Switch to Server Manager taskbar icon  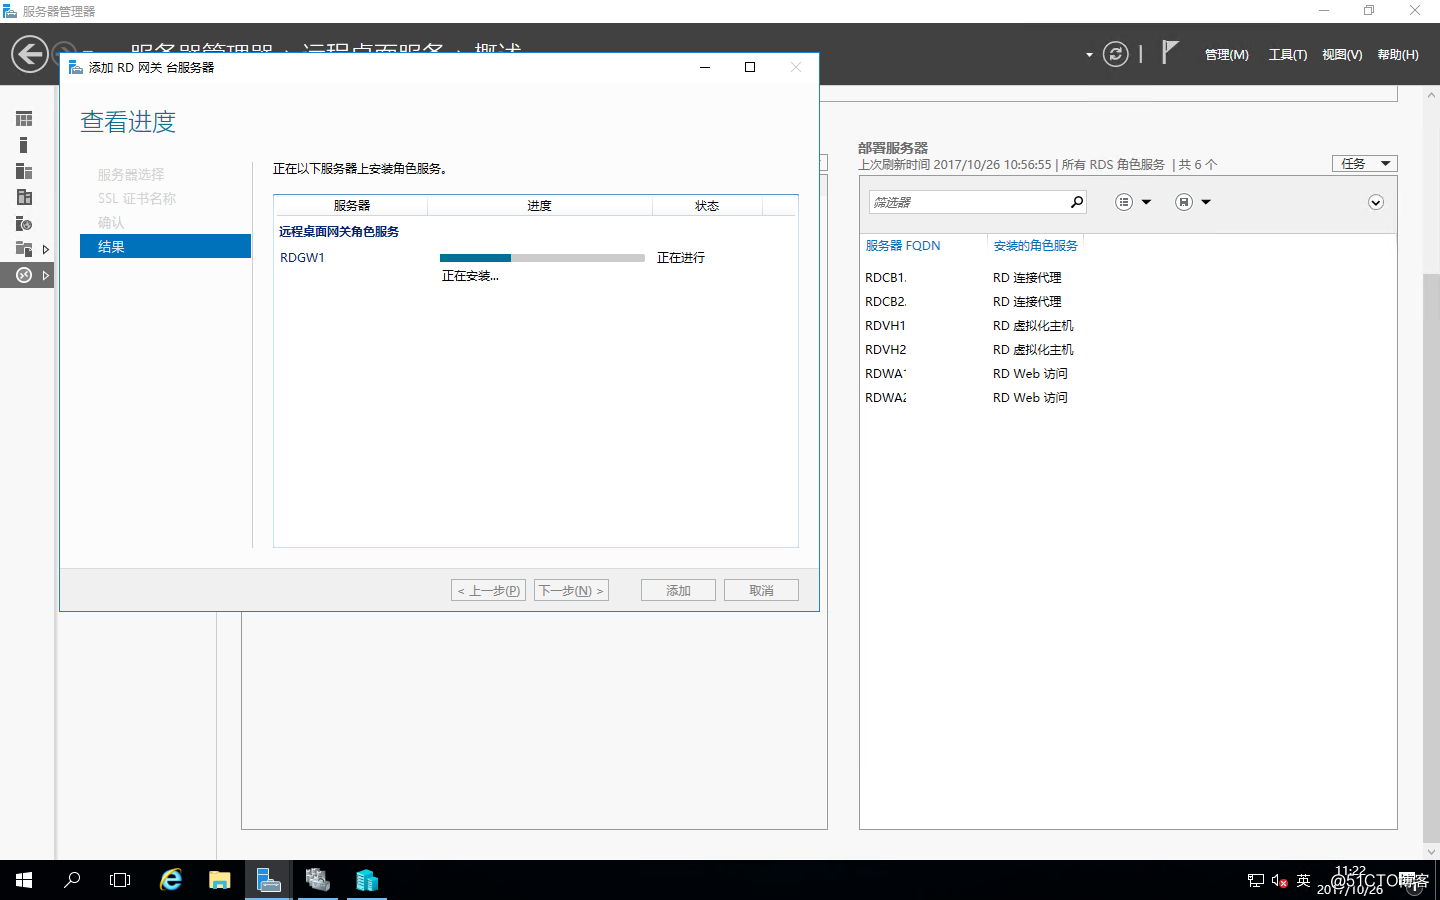269,880
